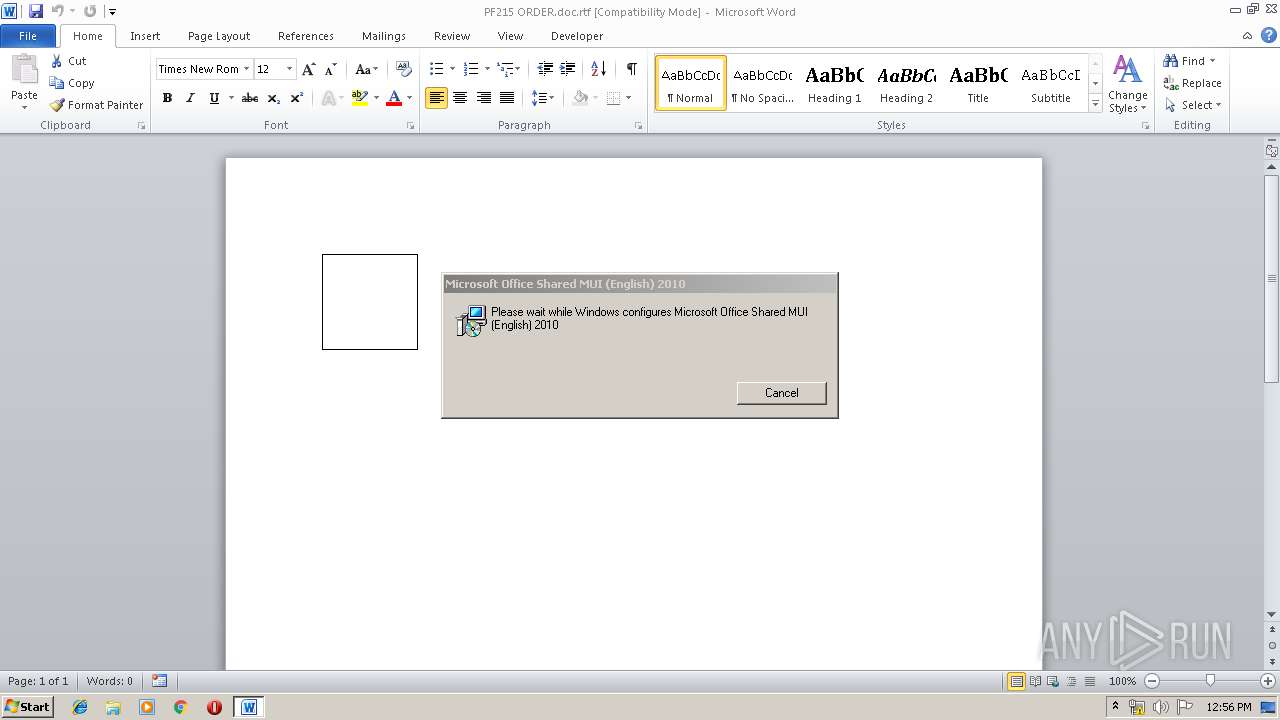Open Chrome from the taskbar

181,707
